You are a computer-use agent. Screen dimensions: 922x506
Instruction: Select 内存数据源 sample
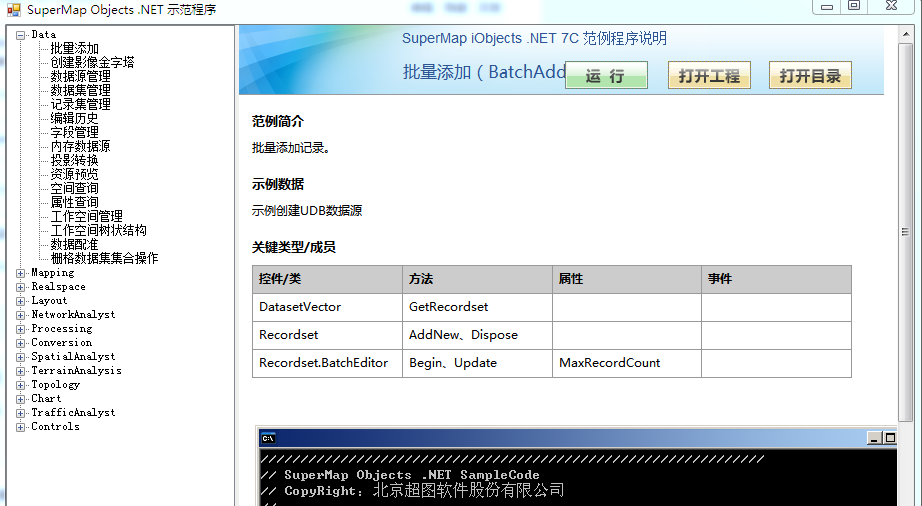point(81,146)
